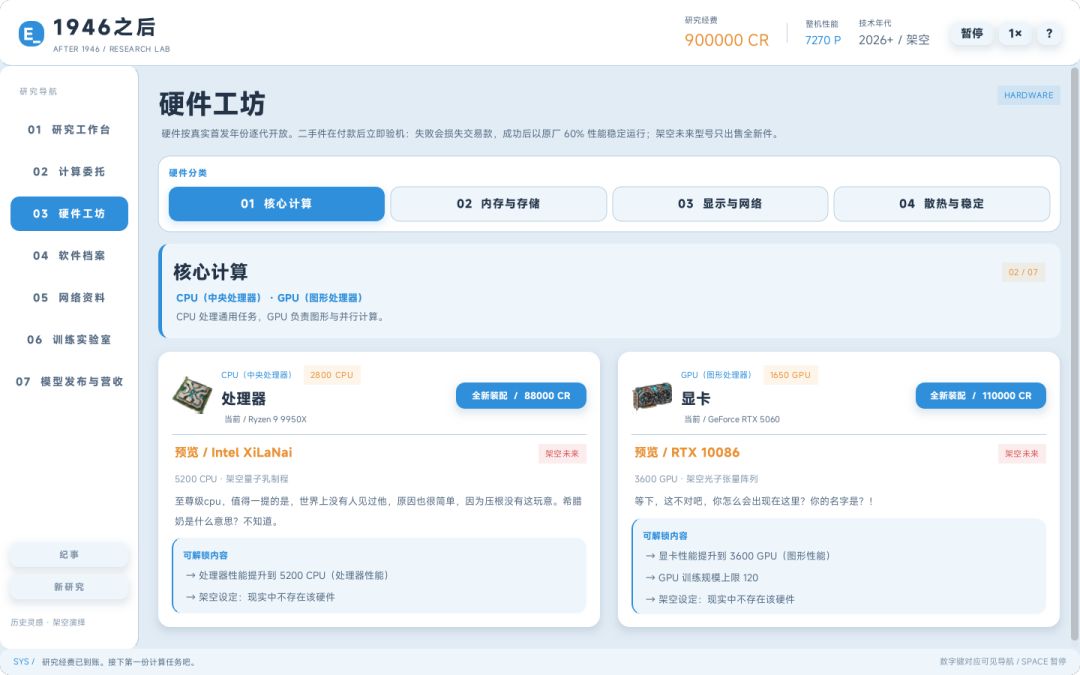
Task: Click the blue E logo icon
Action: pyautogui.click(x=31, y=33)
